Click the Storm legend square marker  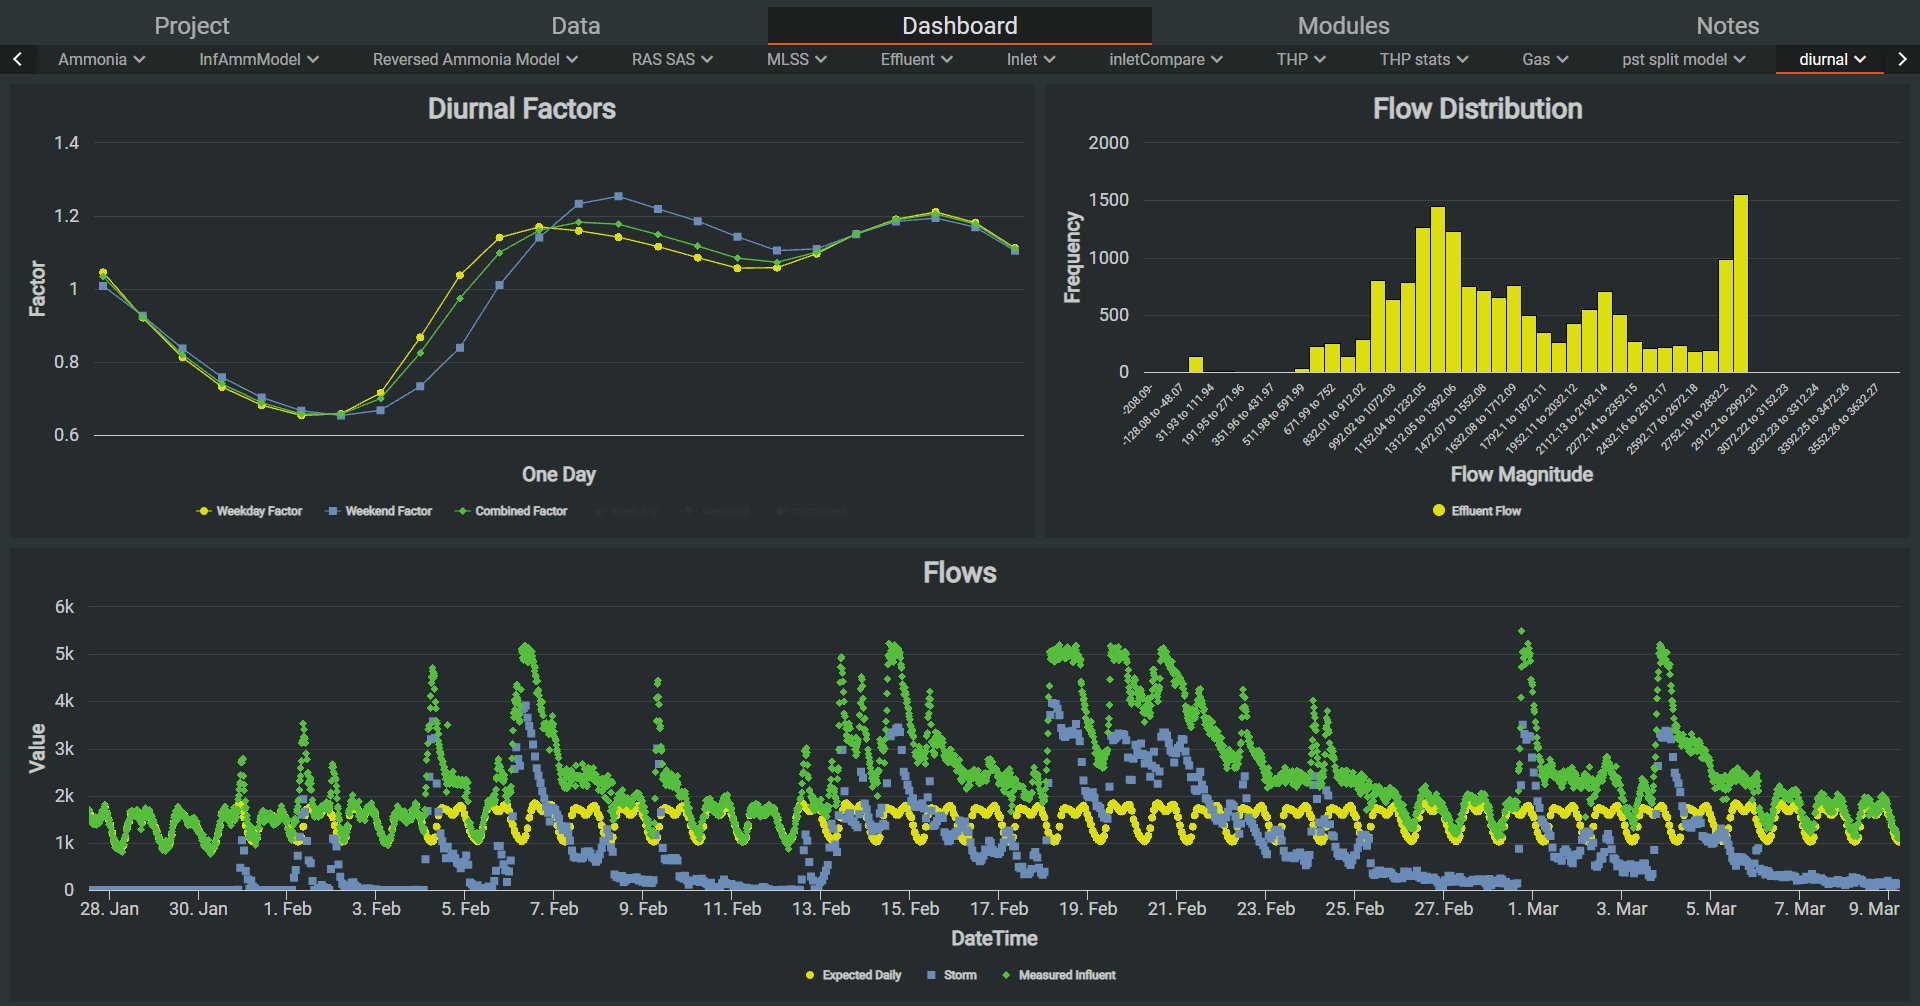coord(931,975)
